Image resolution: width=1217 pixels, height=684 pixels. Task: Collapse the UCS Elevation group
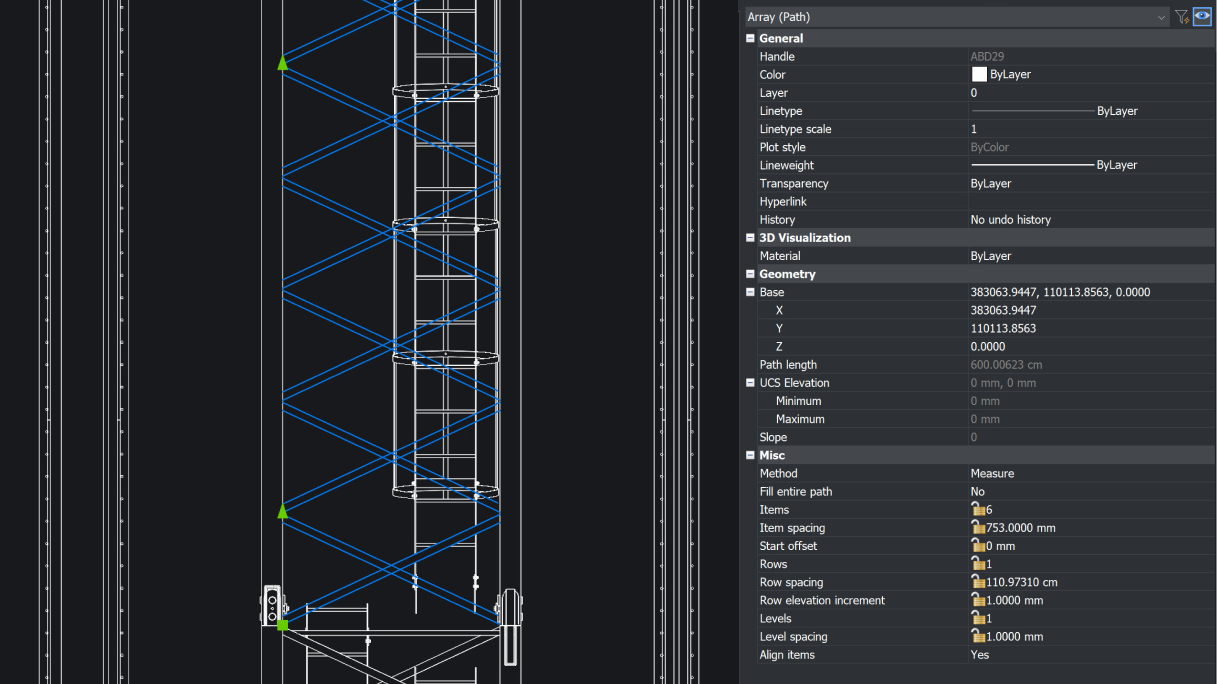click(x=750, y=383)
